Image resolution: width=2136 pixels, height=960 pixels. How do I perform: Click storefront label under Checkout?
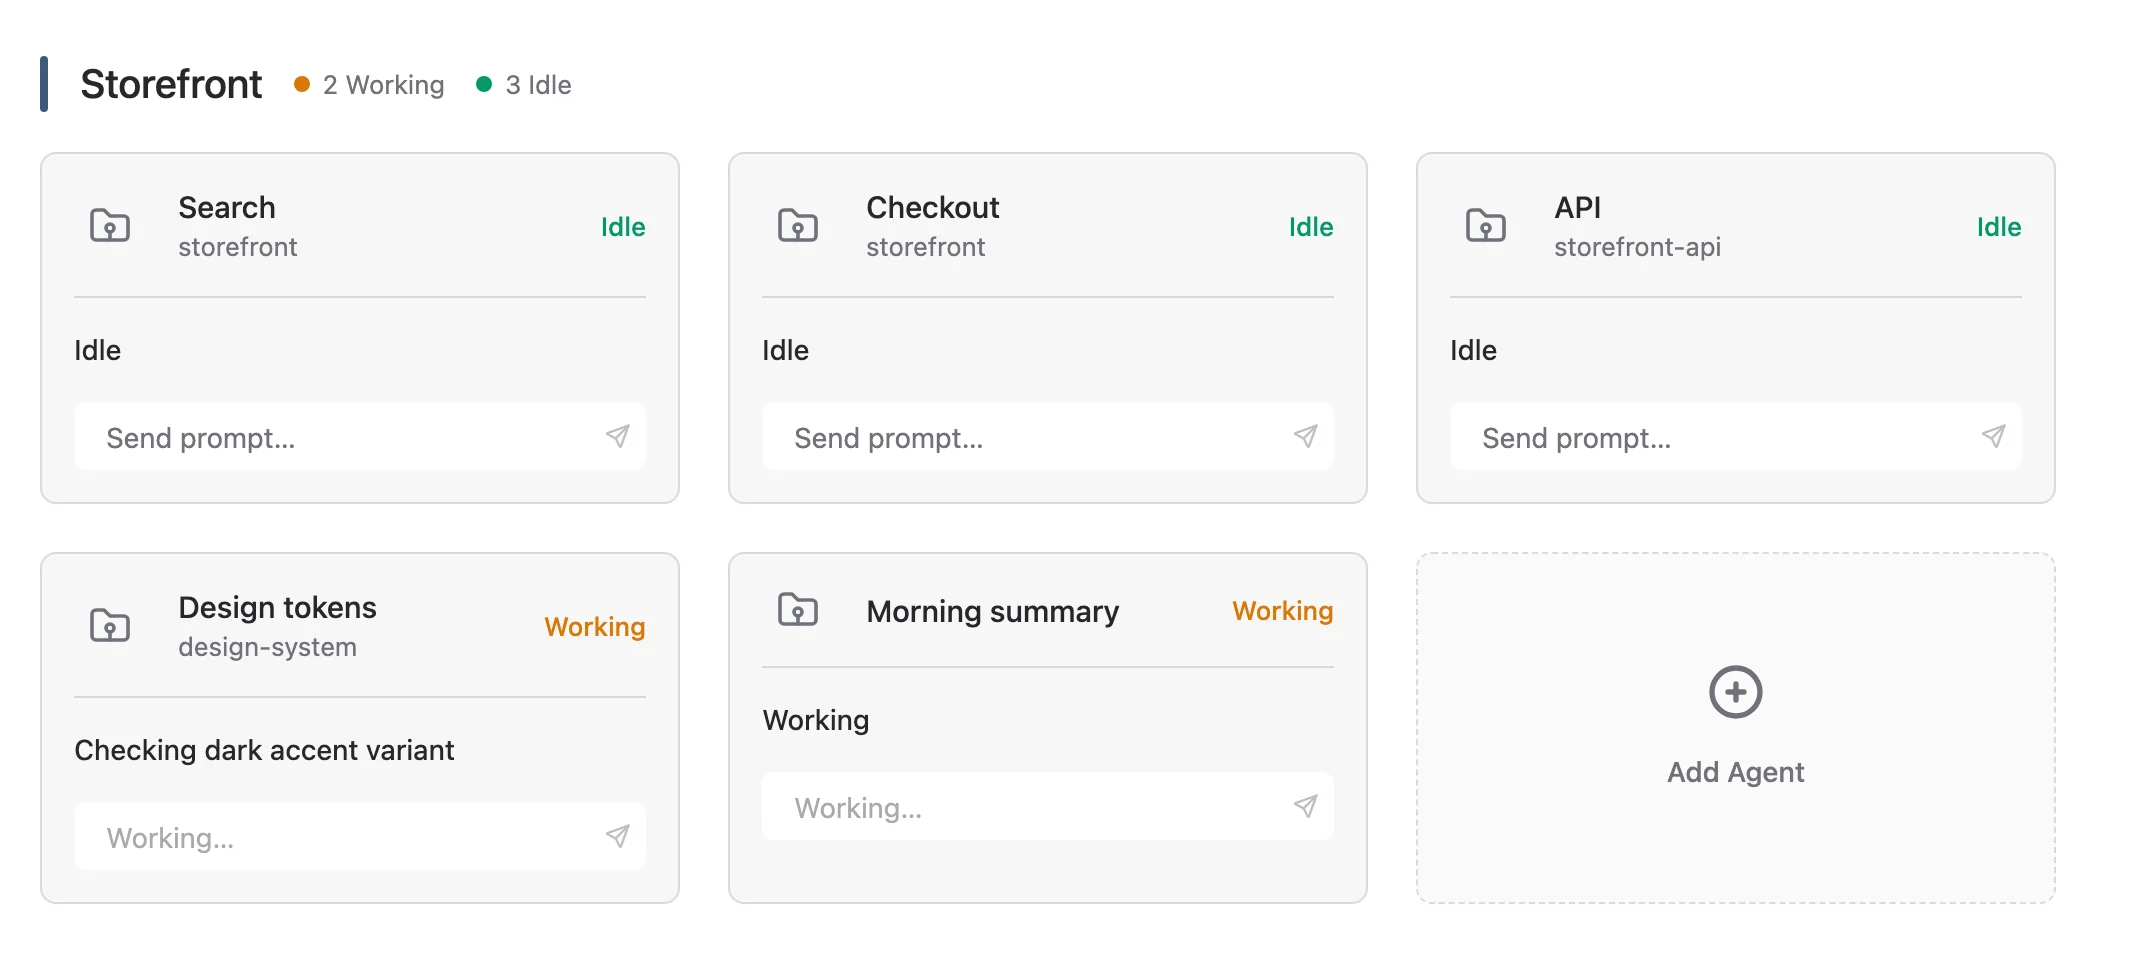[x=926, y=247]
